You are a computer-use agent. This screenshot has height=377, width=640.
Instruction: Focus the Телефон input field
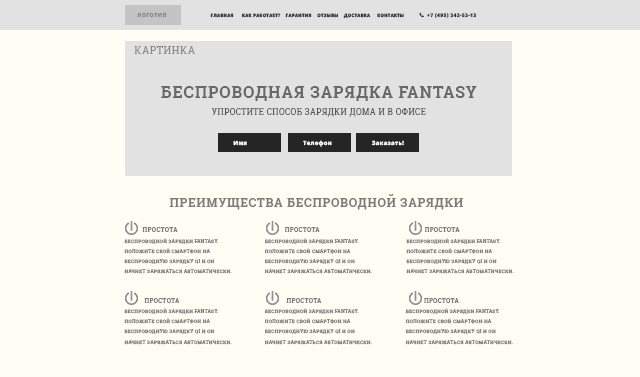[319, 142]
